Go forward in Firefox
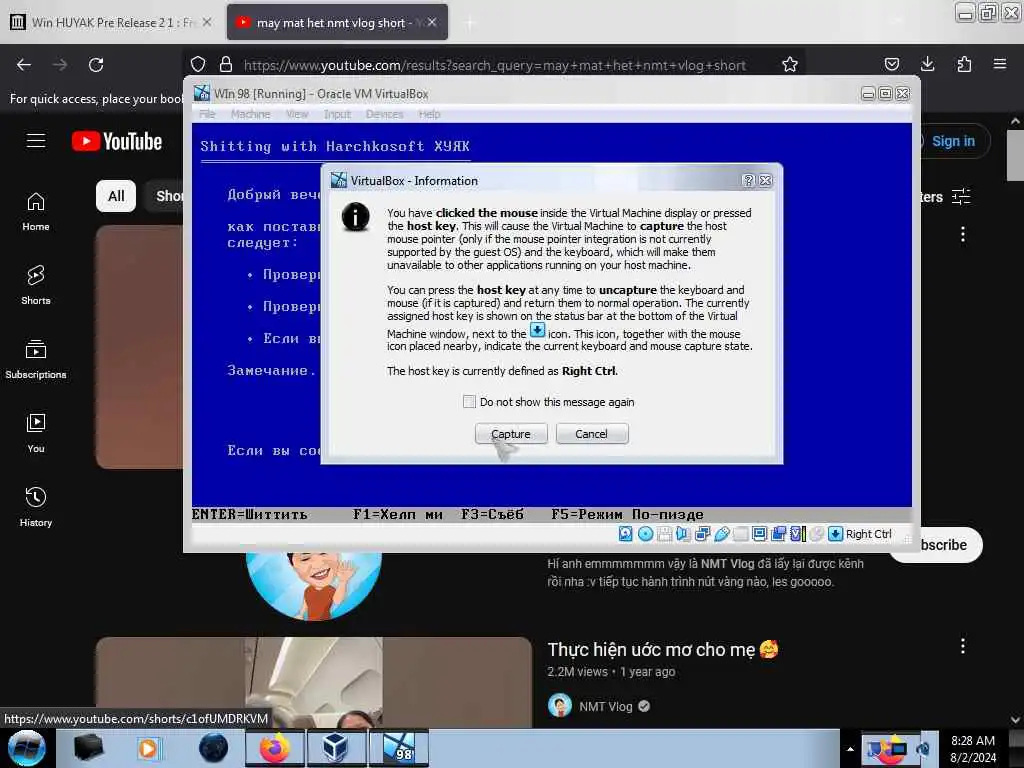1024x768 pixels. tap(60, 65)
